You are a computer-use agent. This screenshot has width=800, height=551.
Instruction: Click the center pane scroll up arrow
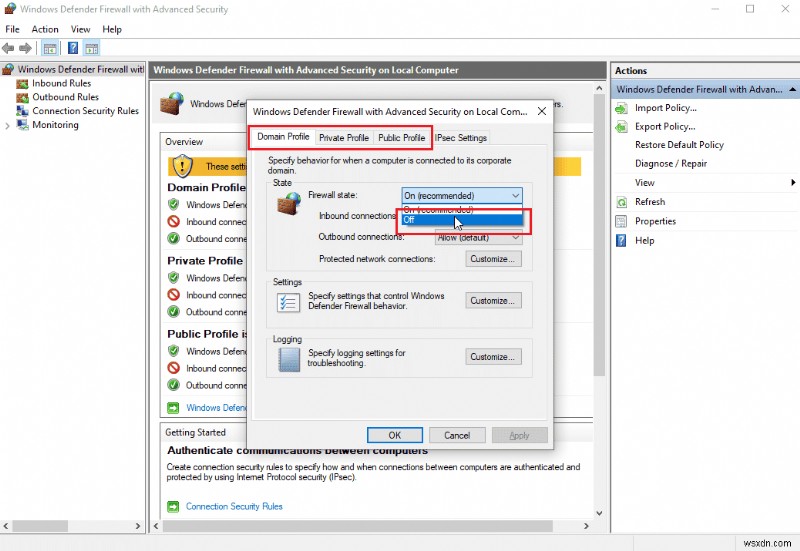pyautogui.click(x=599, y=88)
